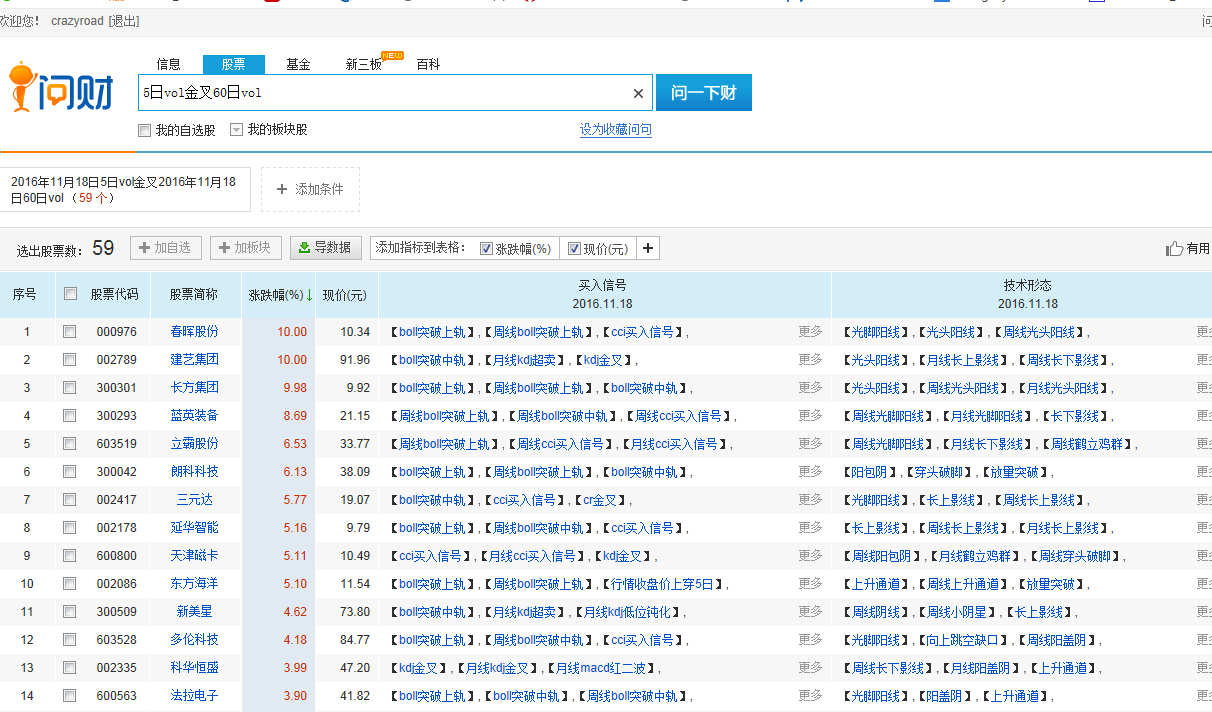The height and width of the screenshot is (712, 1212).
Task: Open the 我的板块股 dropdown arrow
Action: pos(237,130)
